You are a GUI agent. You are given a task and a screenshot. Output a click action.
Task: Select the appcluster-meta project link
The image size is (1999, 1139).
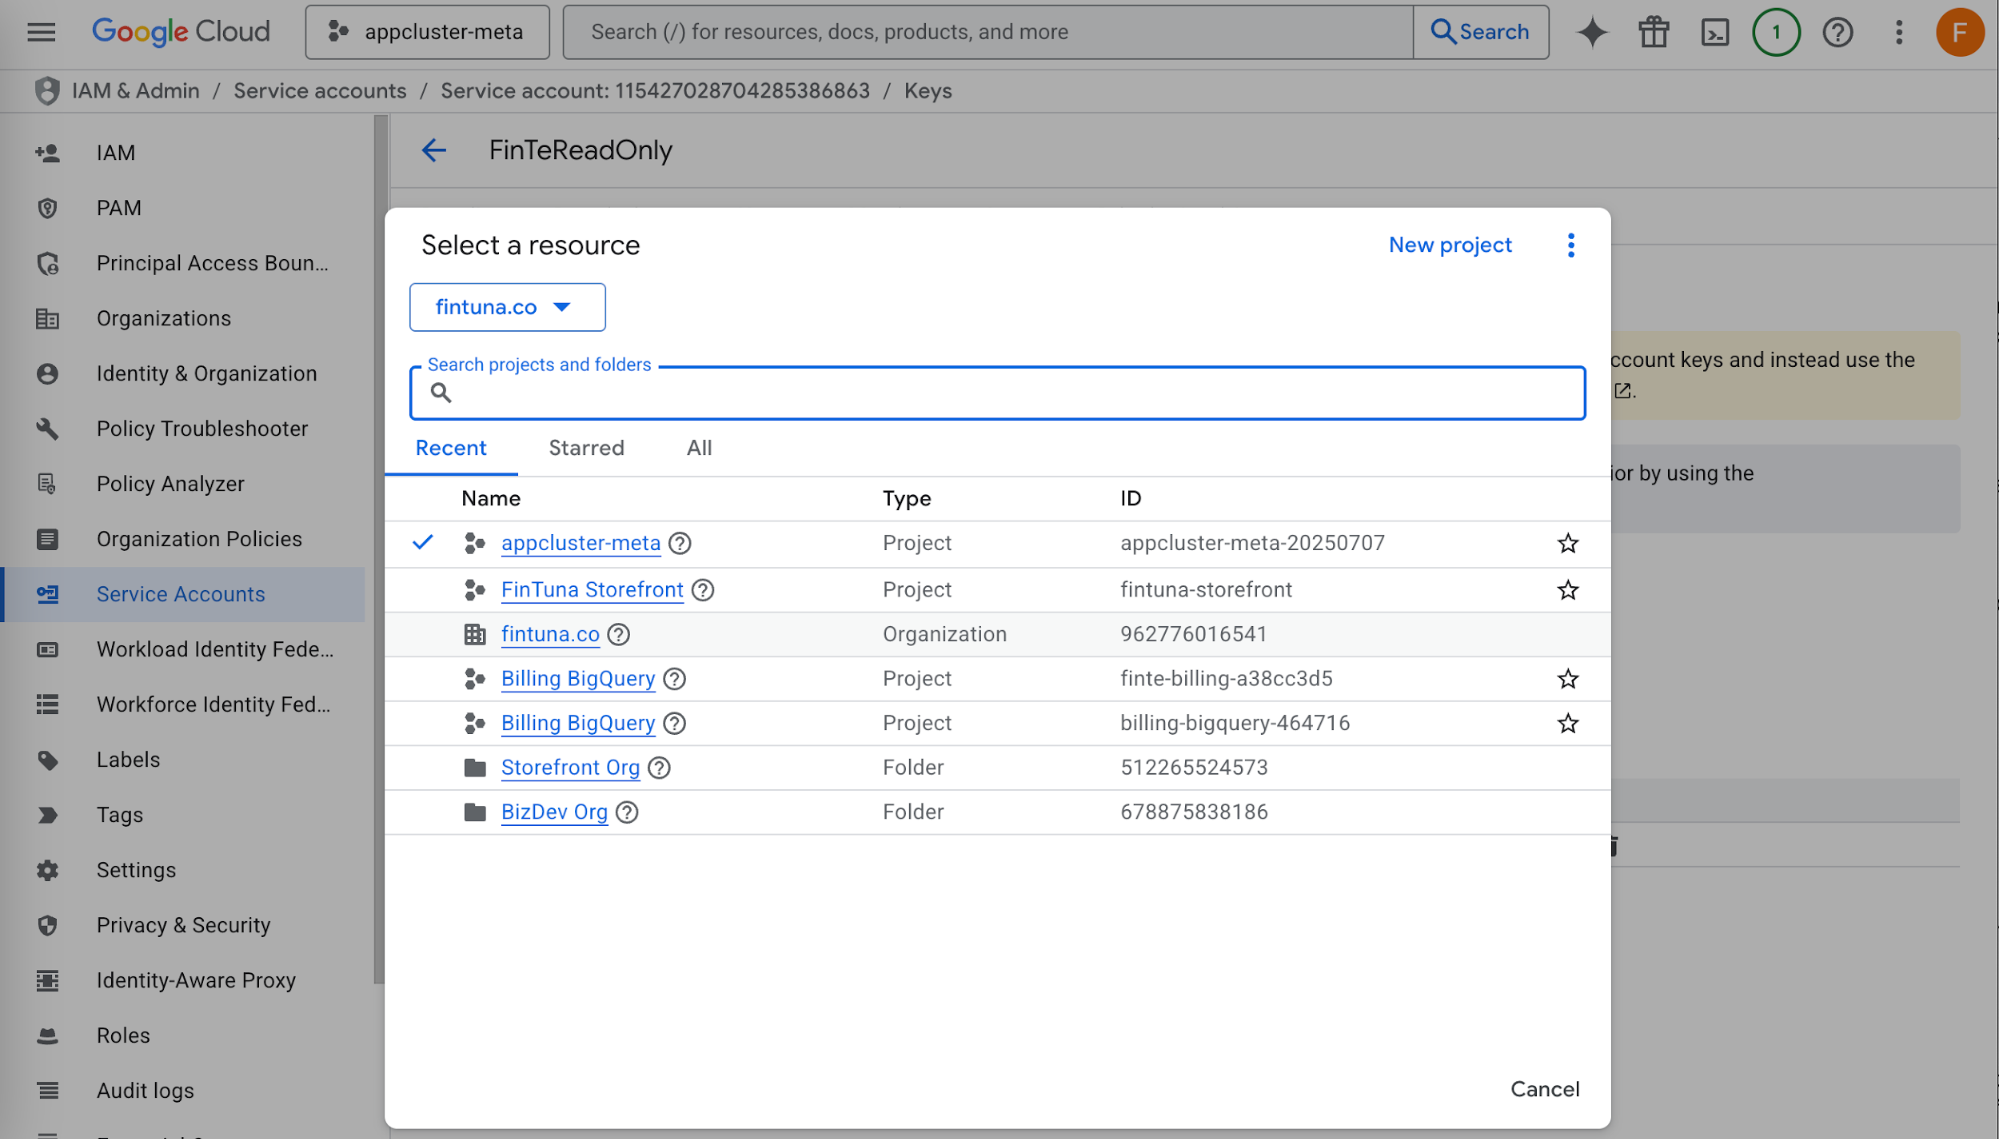(x=581, y=543)
